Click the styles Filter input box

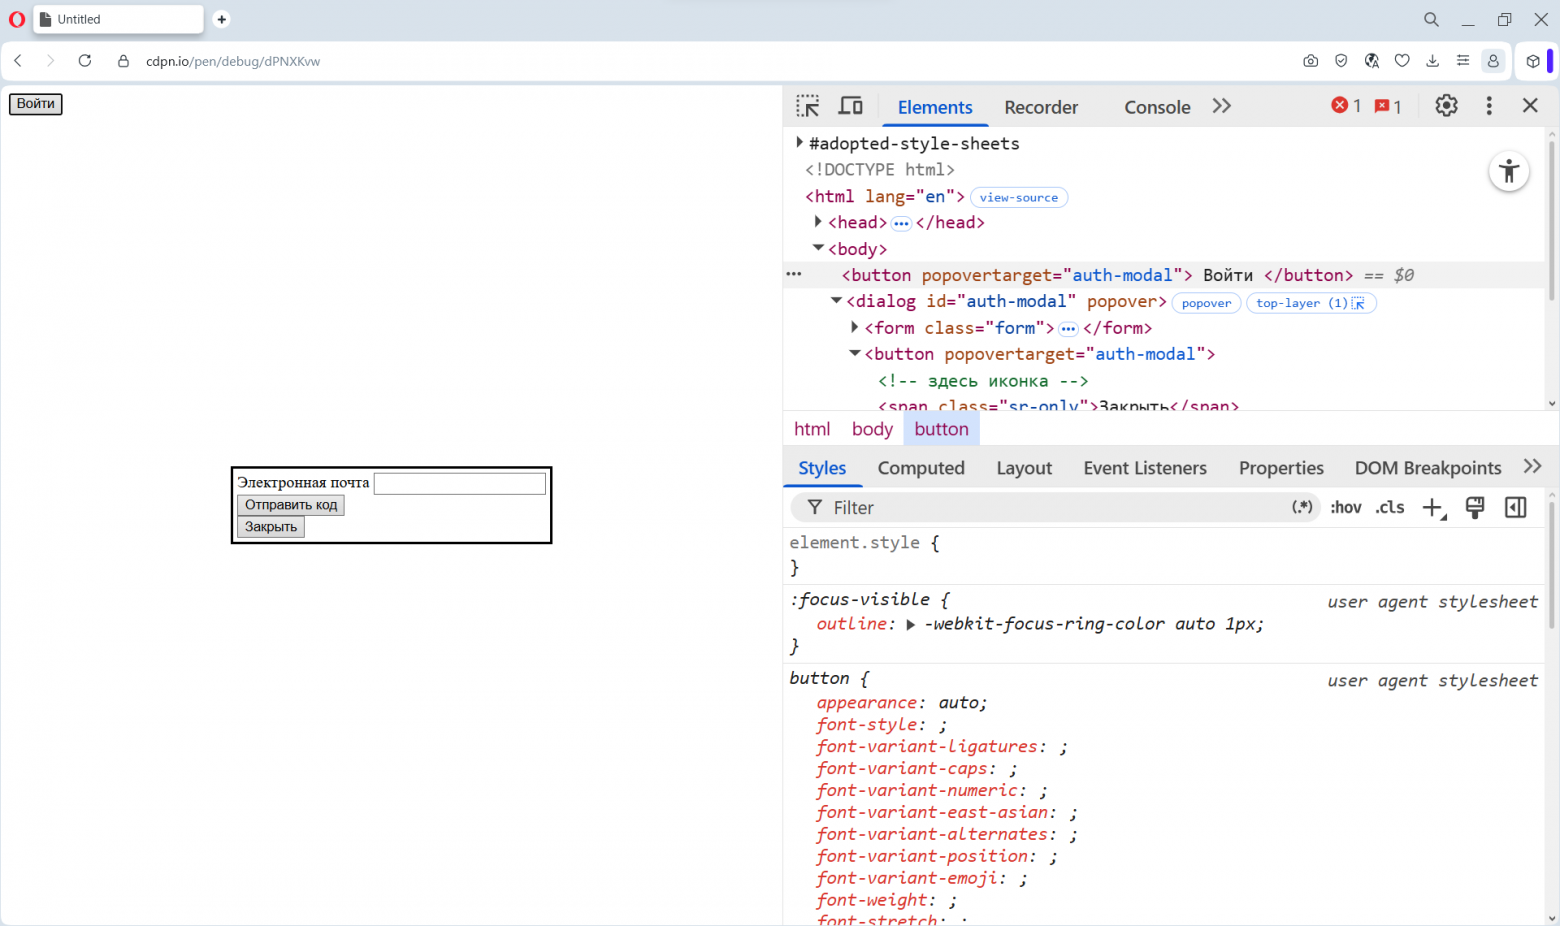[x=1056, y=508]
